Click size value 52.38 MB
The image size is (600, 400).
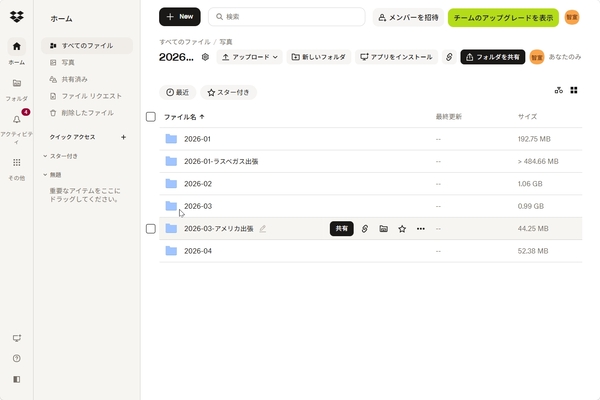pyautogui.click(x=533, y=251)
